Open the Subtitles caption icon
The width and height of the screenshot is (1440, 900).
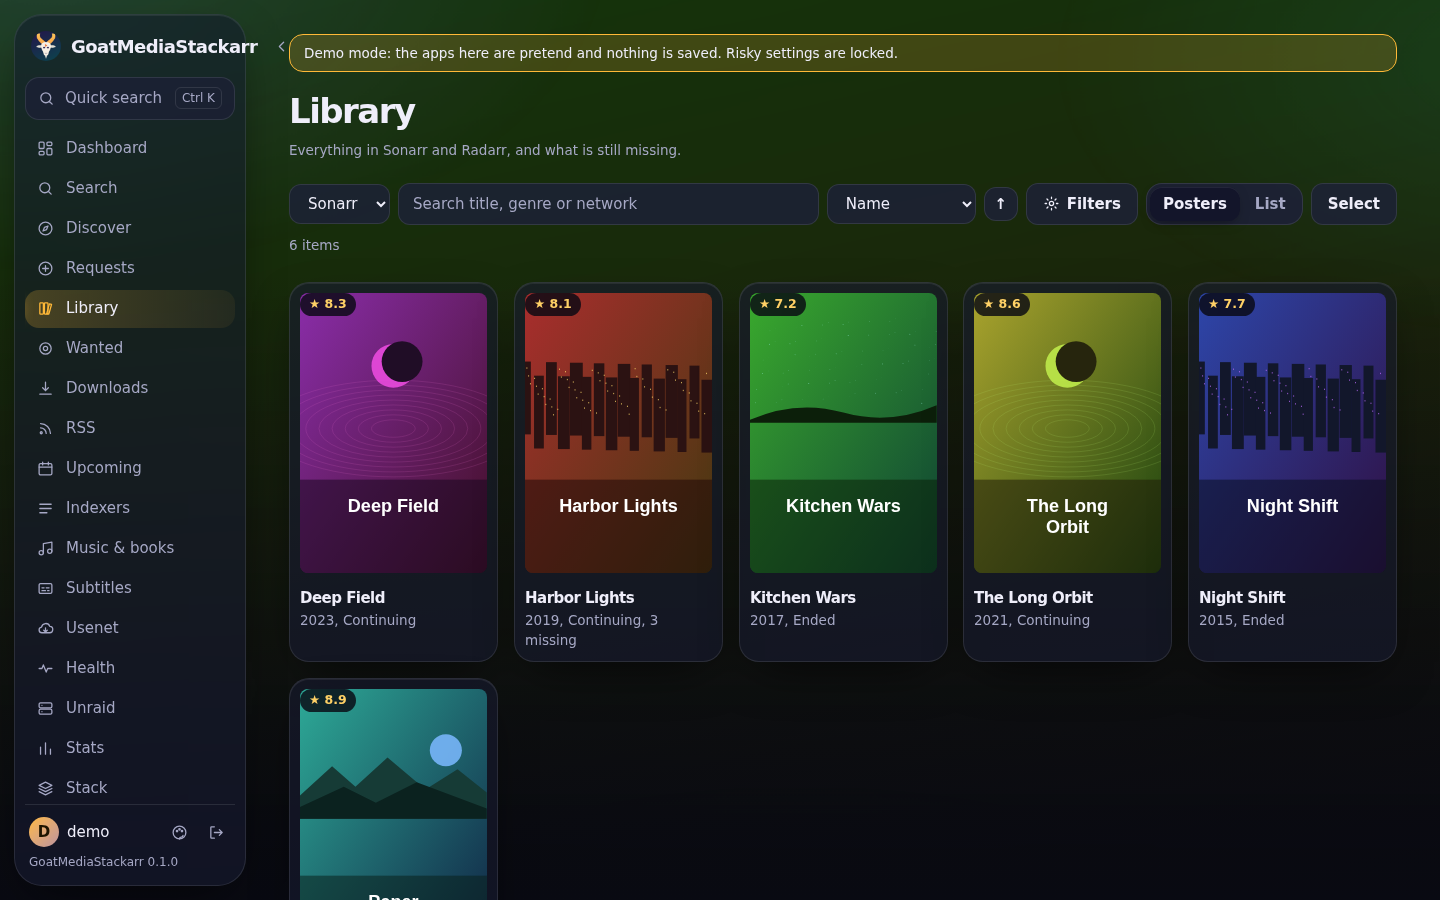pyautogui.click(x=45, y=588)
